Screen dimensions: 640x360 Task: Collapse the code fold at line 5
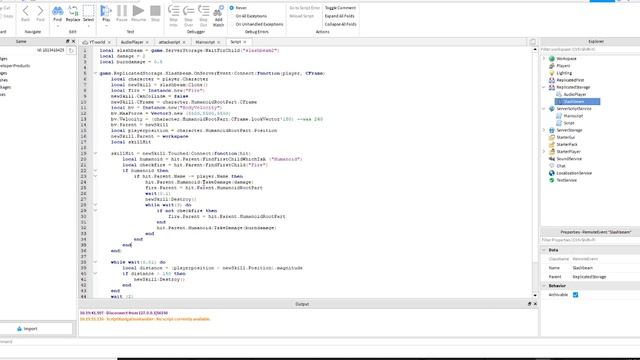point(96,73)
